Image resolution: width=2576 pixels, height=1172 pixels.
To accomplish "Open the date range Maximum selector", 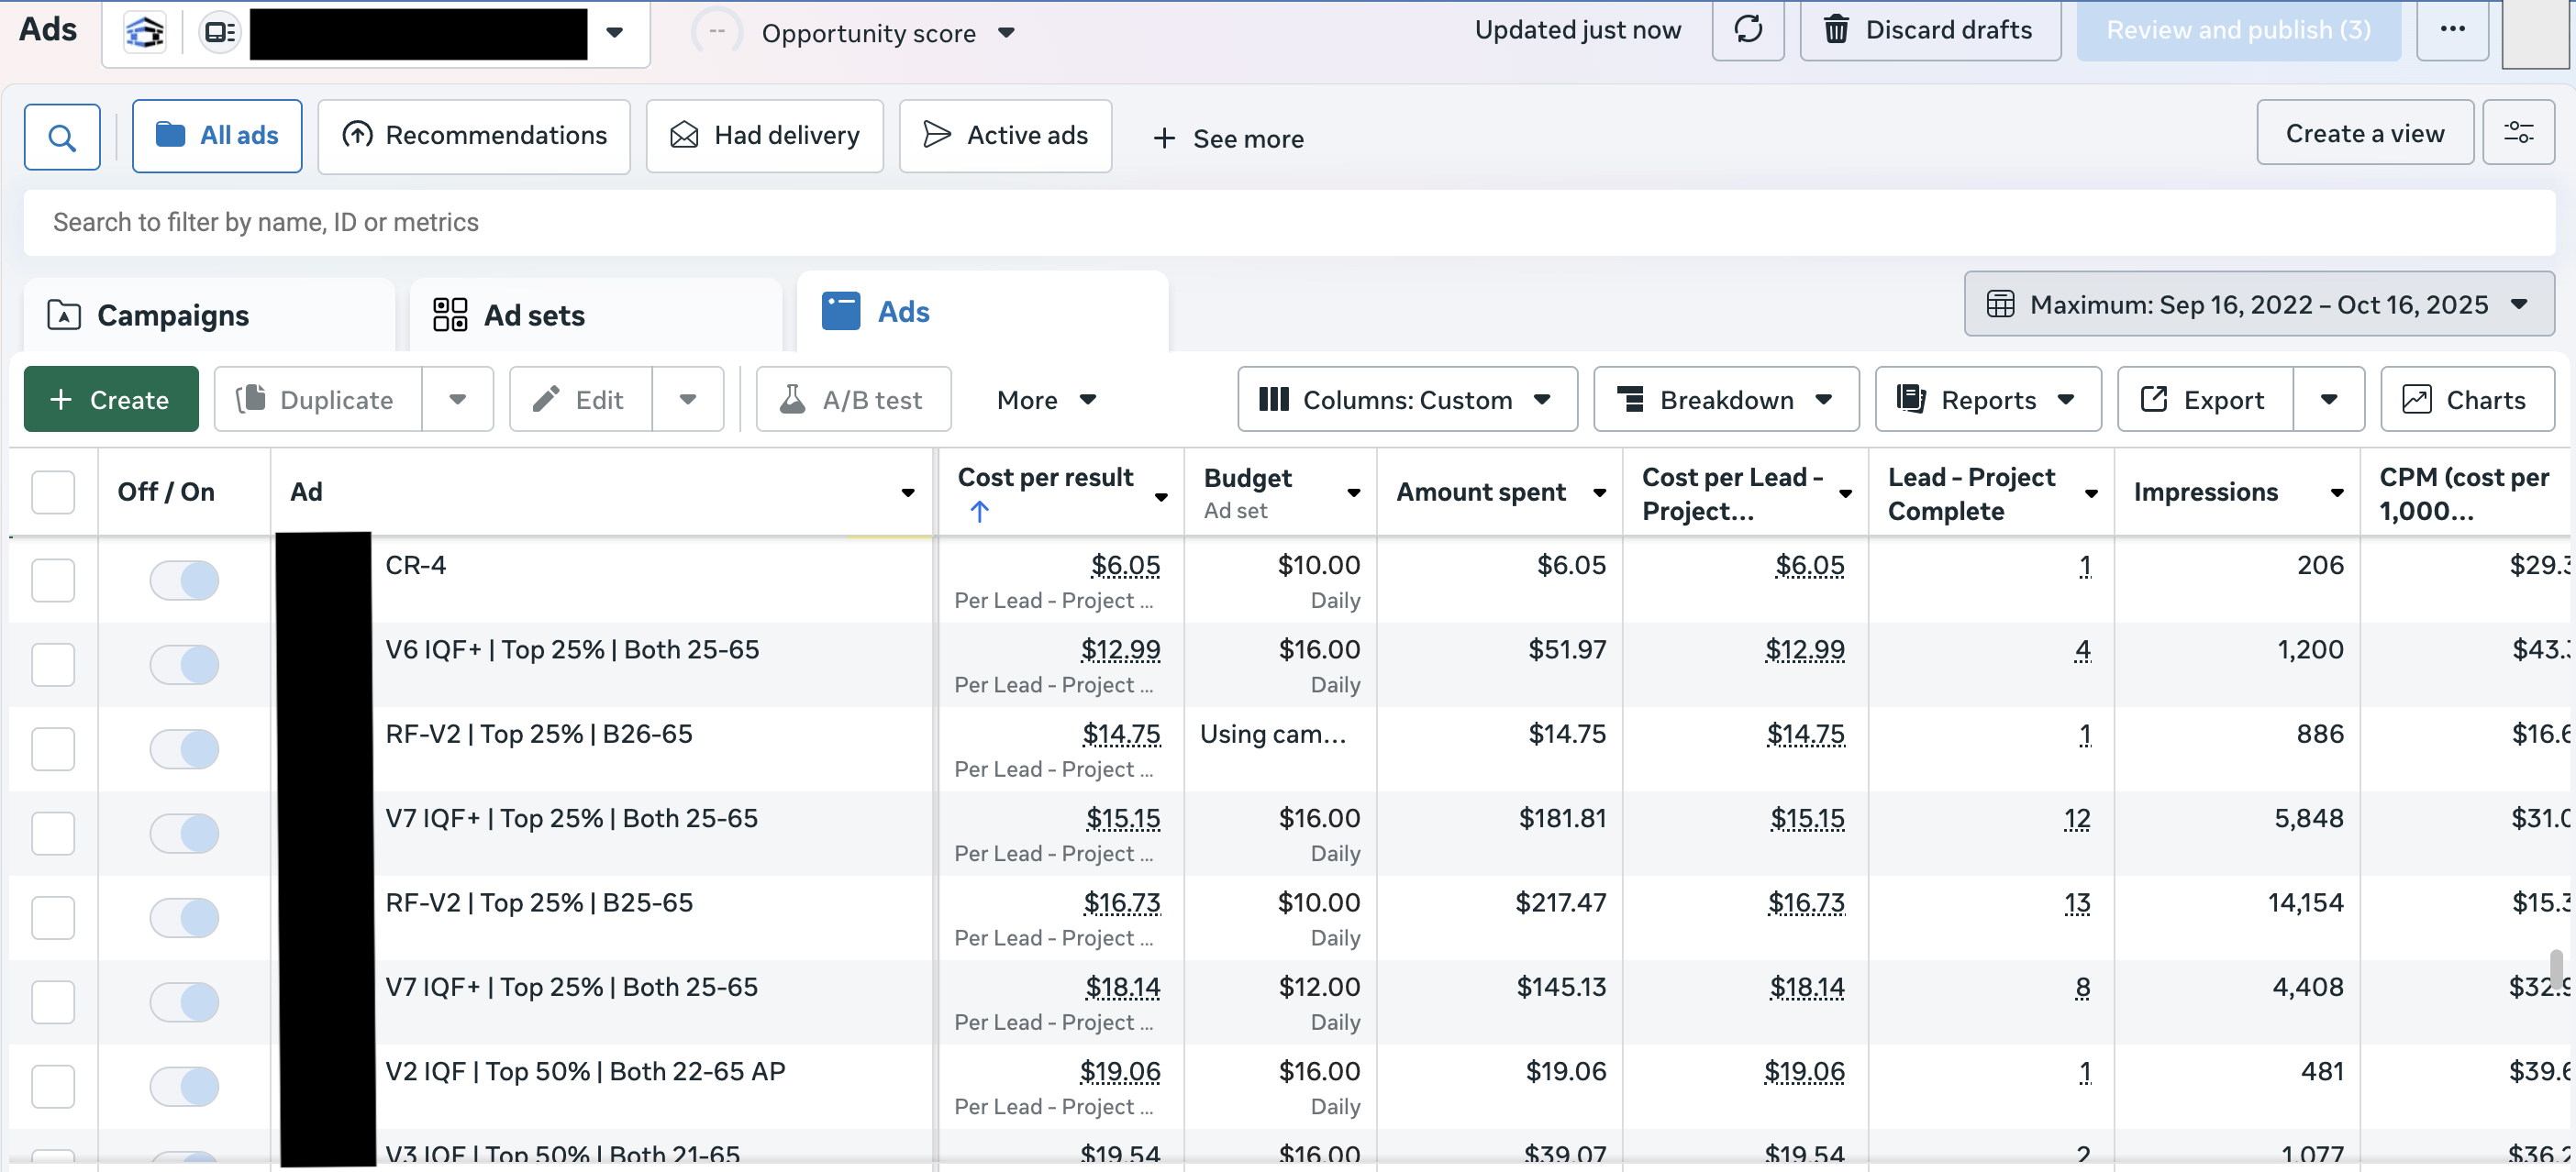I will [2259, 304].
